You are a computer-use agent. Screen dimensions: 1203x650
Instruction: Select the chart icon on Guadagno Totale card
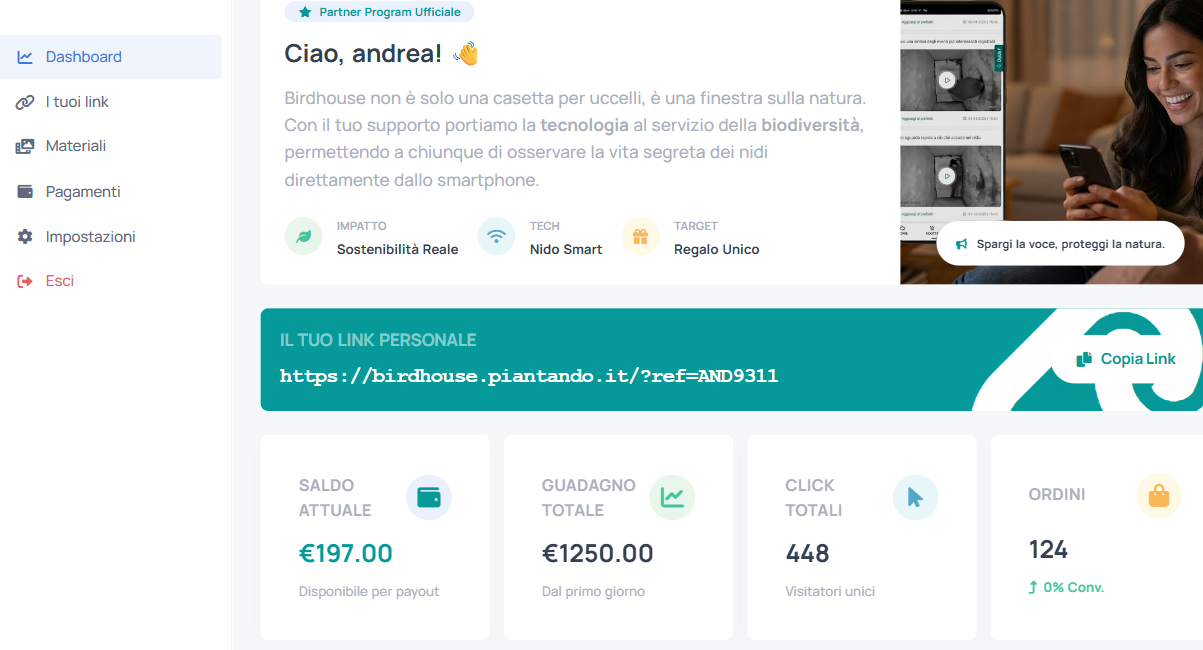671,497
